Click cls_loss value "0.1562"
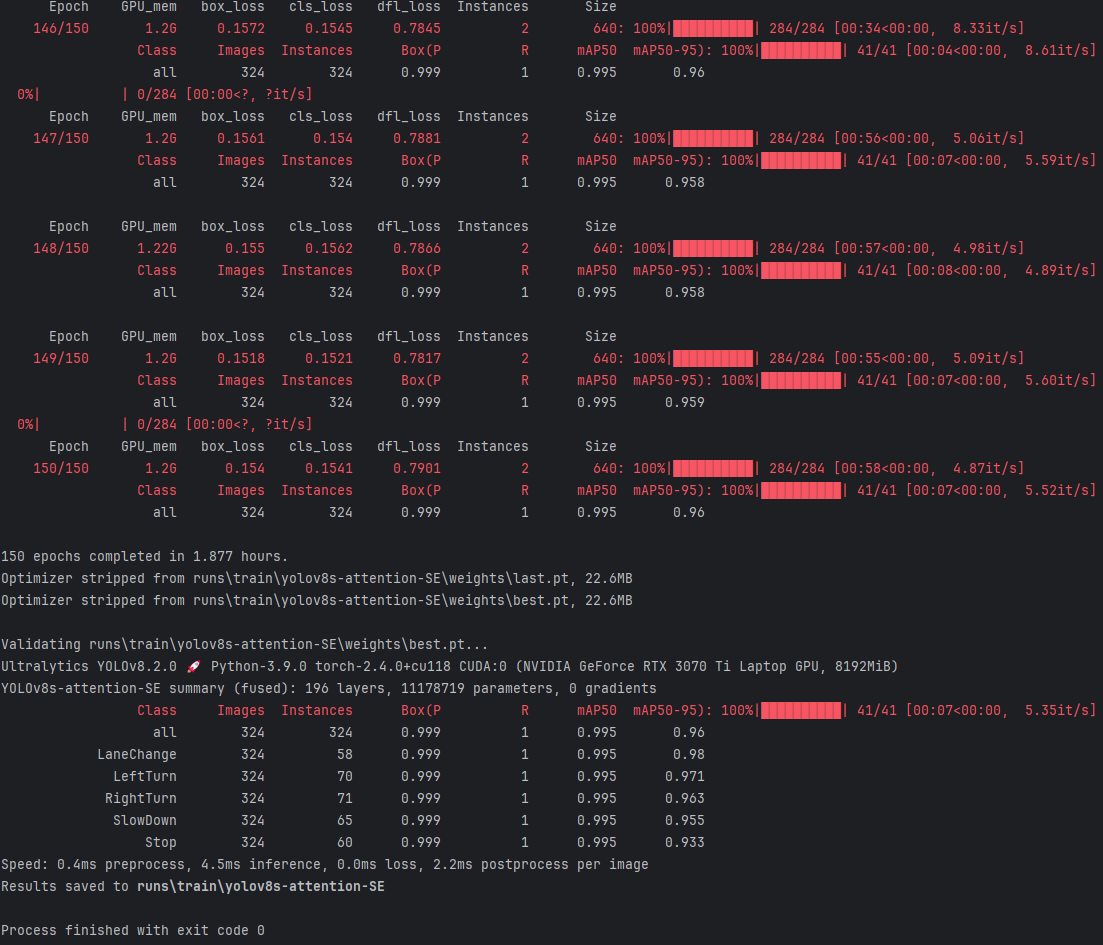1103x945 pixels. tap(329, 248)
